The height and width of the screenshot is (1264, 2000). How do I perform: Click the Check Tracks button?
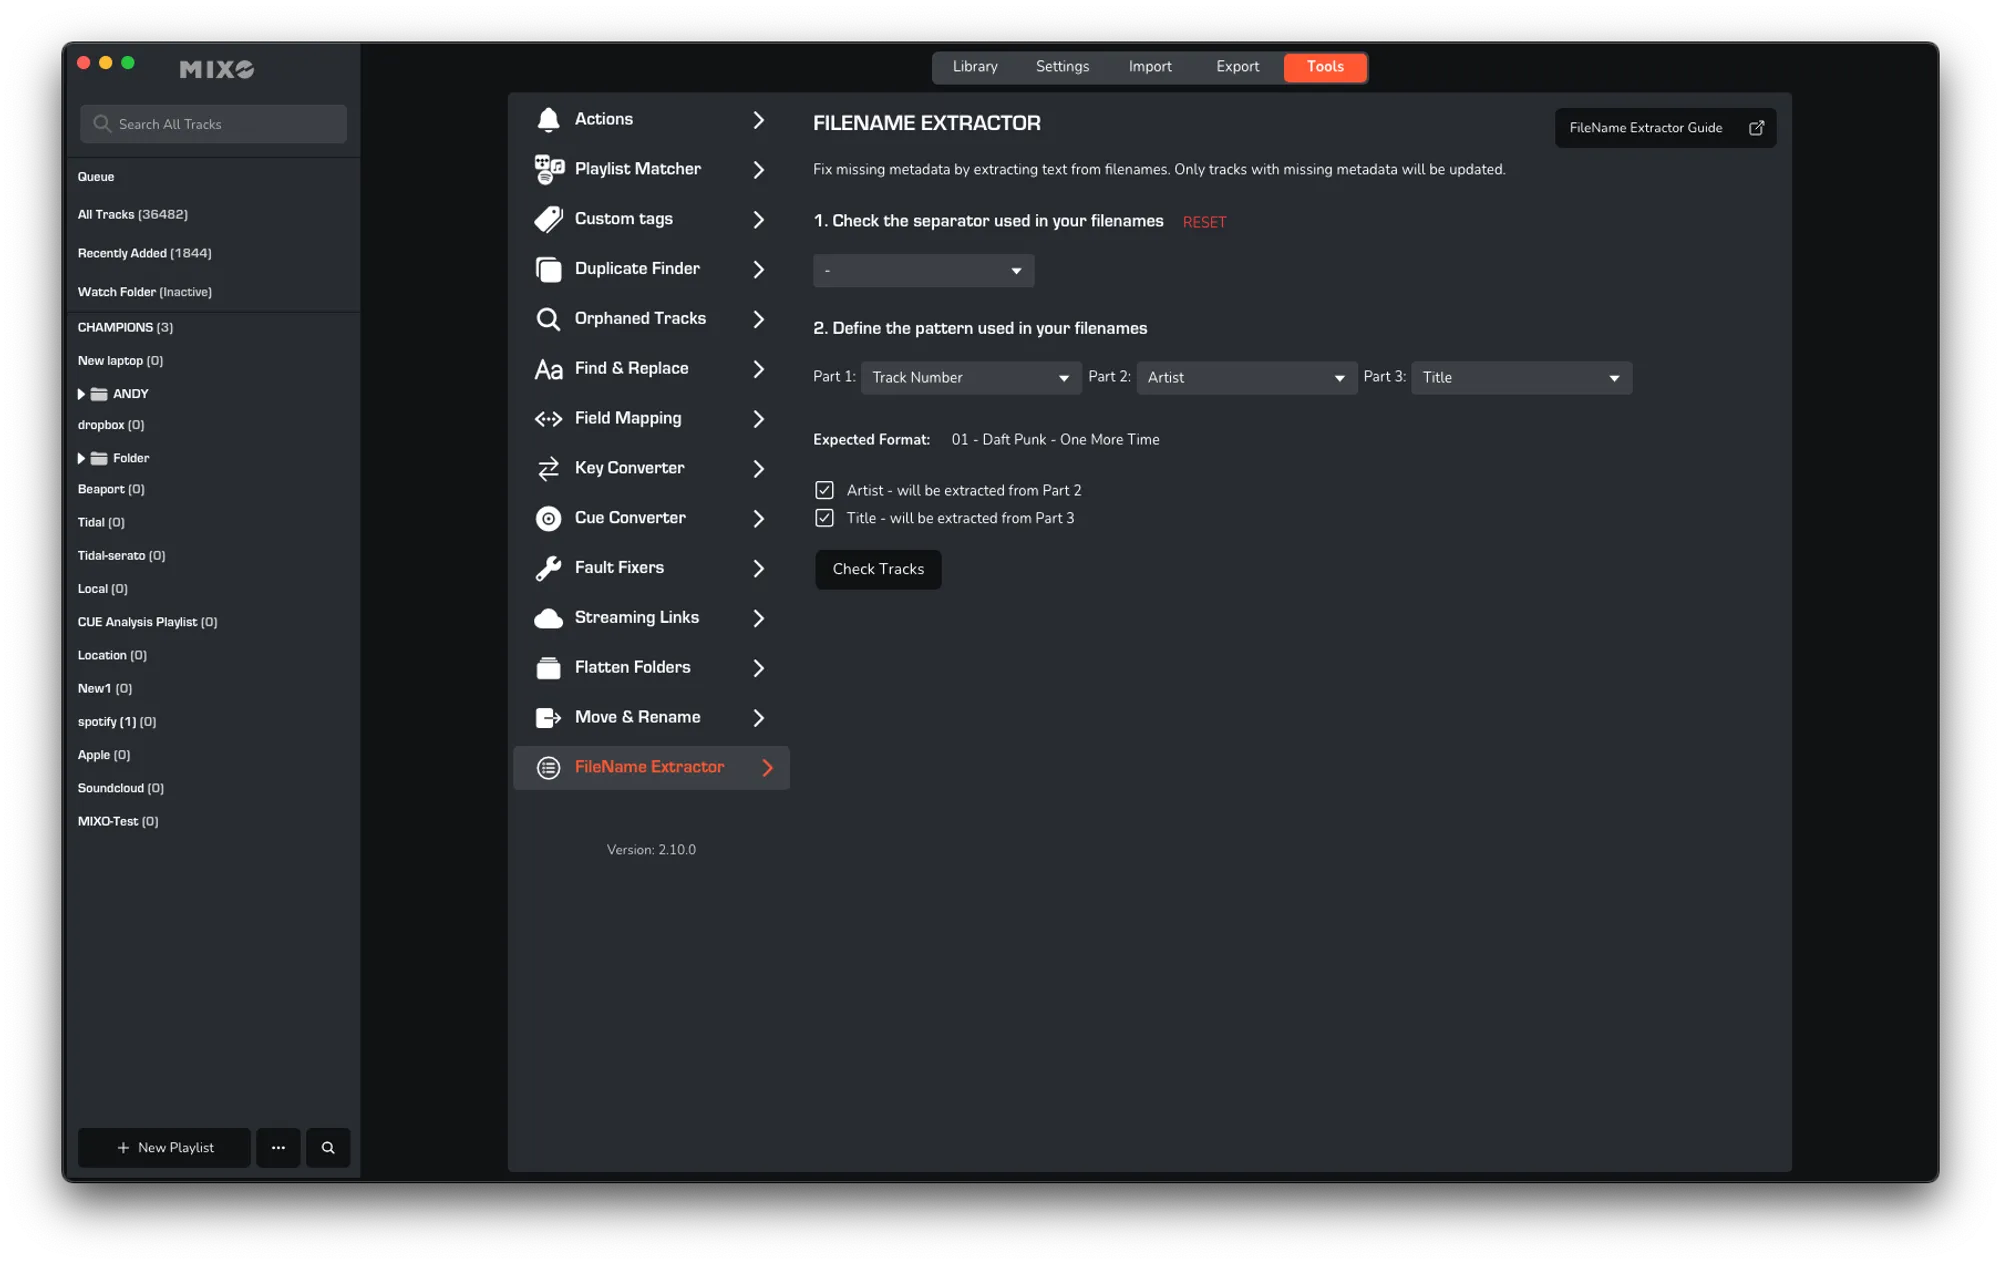(x=878, y=569)
